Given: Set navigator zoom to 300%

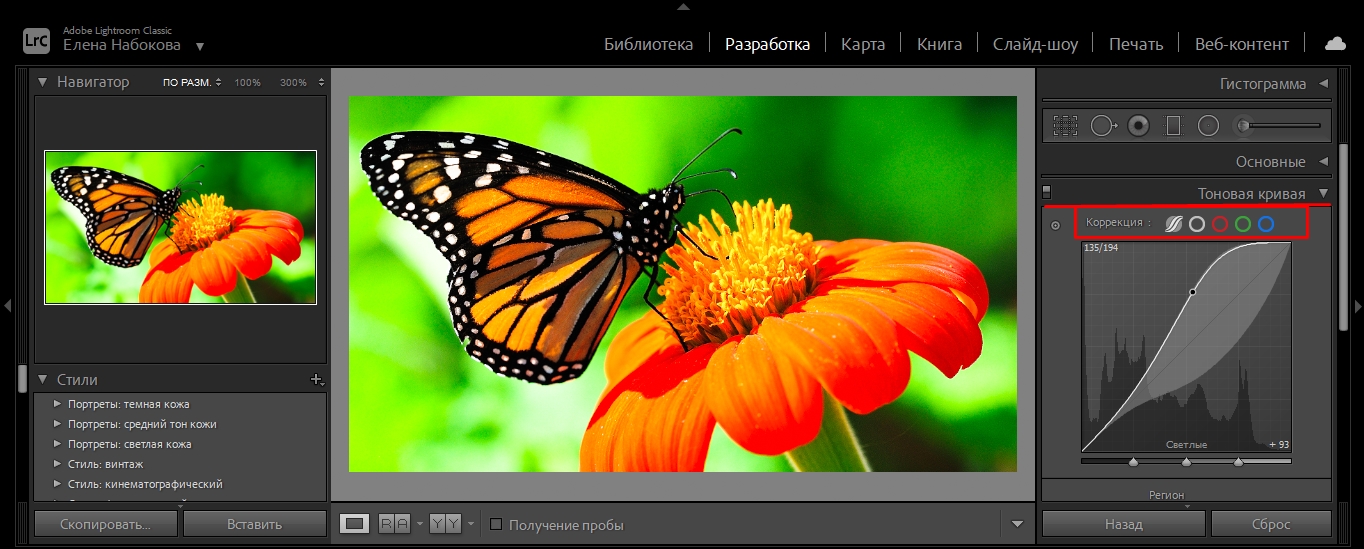Looking at the screenshot, I should pos(293,82).
